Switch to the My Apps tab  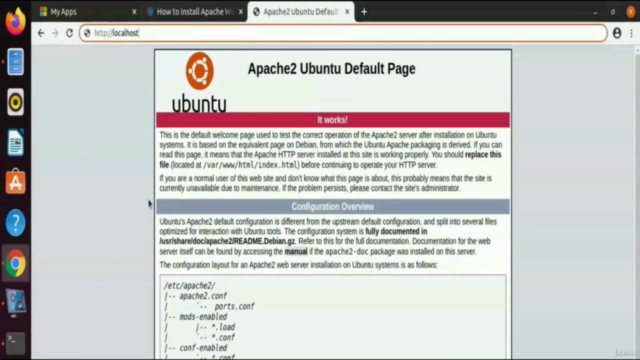coord(87,12)
